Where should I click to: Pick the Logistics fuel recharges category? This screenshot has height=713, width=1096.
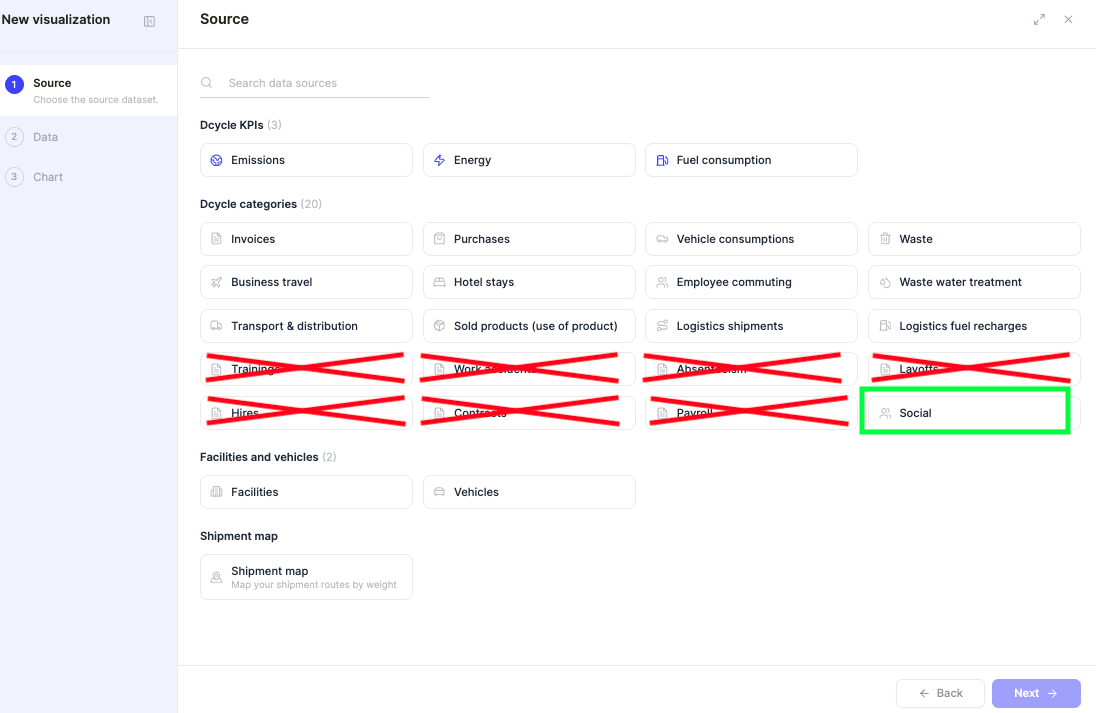(x=974, y=326)
